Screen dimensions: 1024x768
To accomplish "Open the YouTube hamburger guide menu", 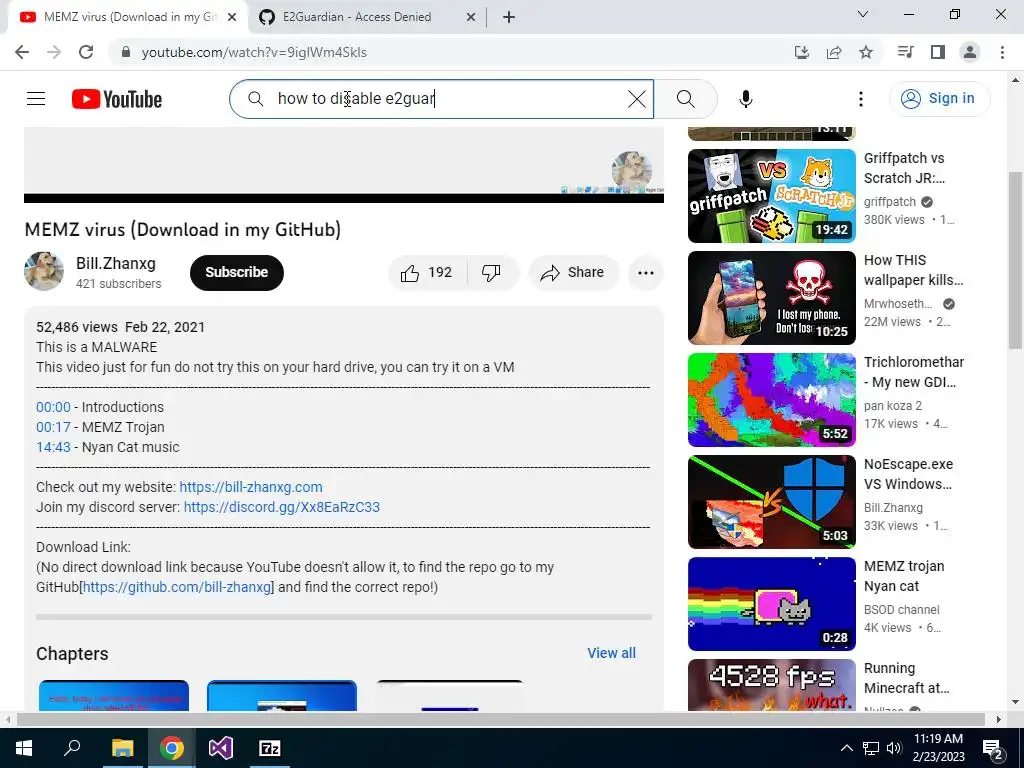I will (x=36, y=99).
